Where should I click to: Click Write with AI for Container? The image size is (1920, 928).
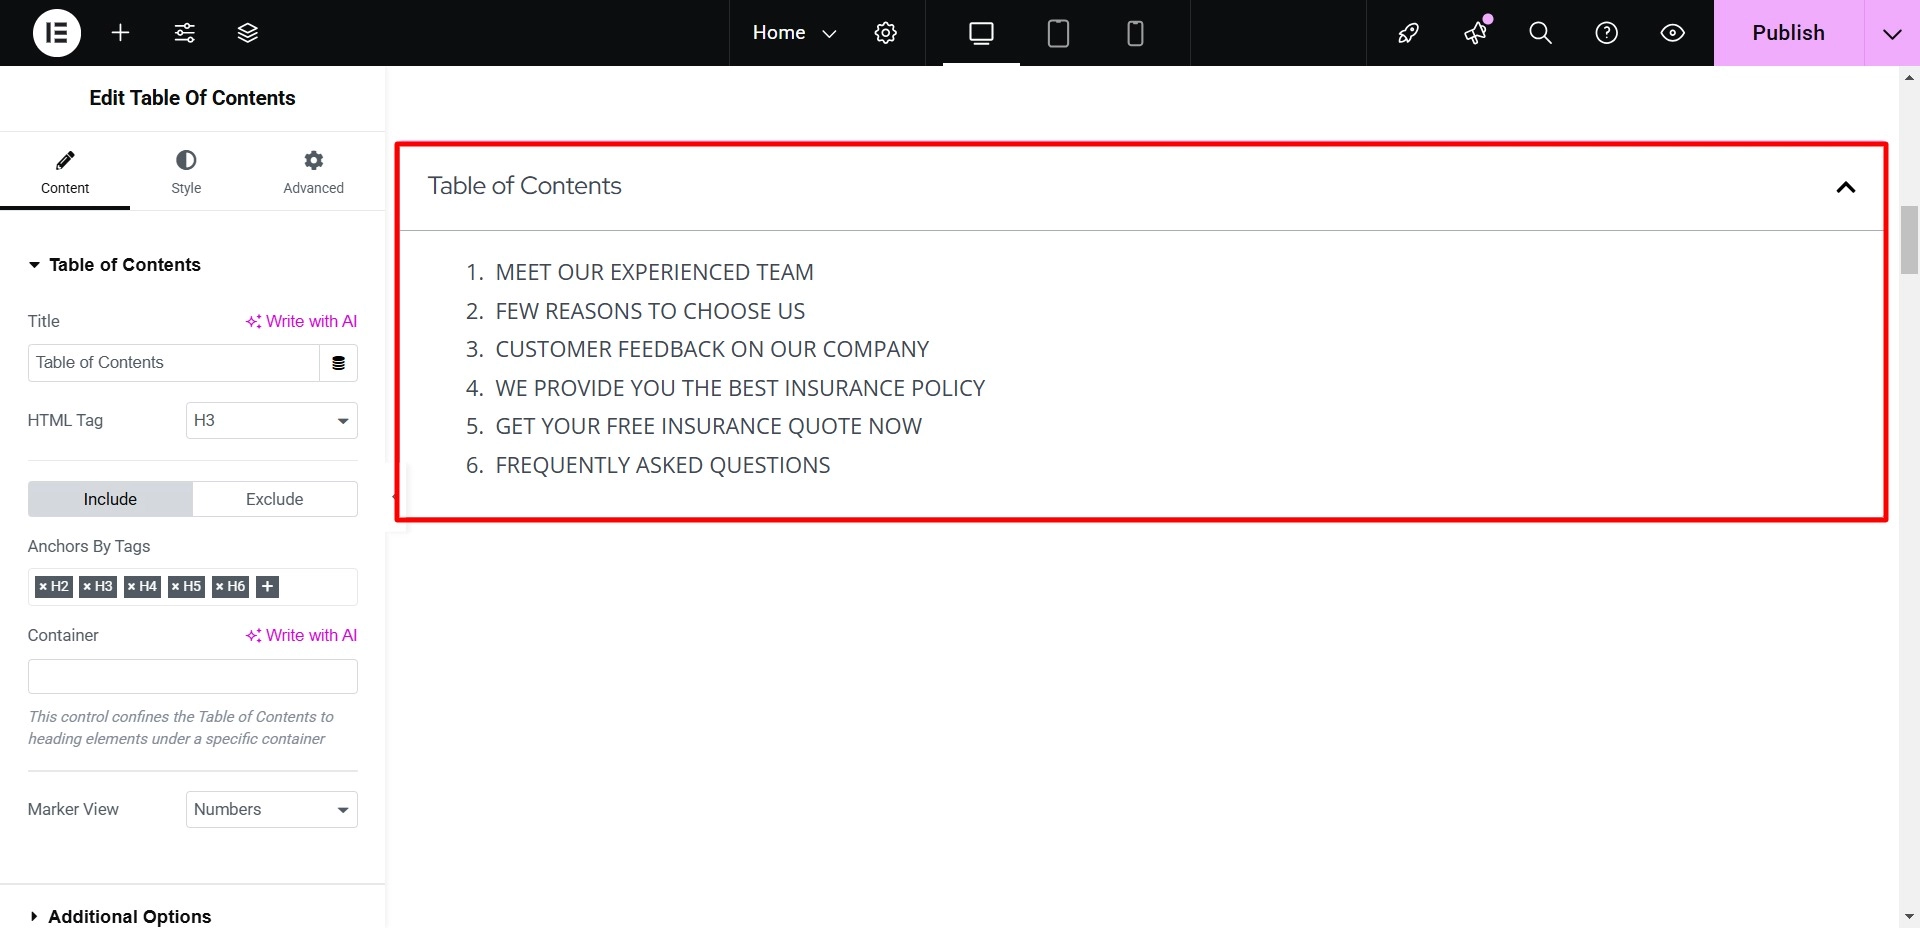[x=301, y=635]
